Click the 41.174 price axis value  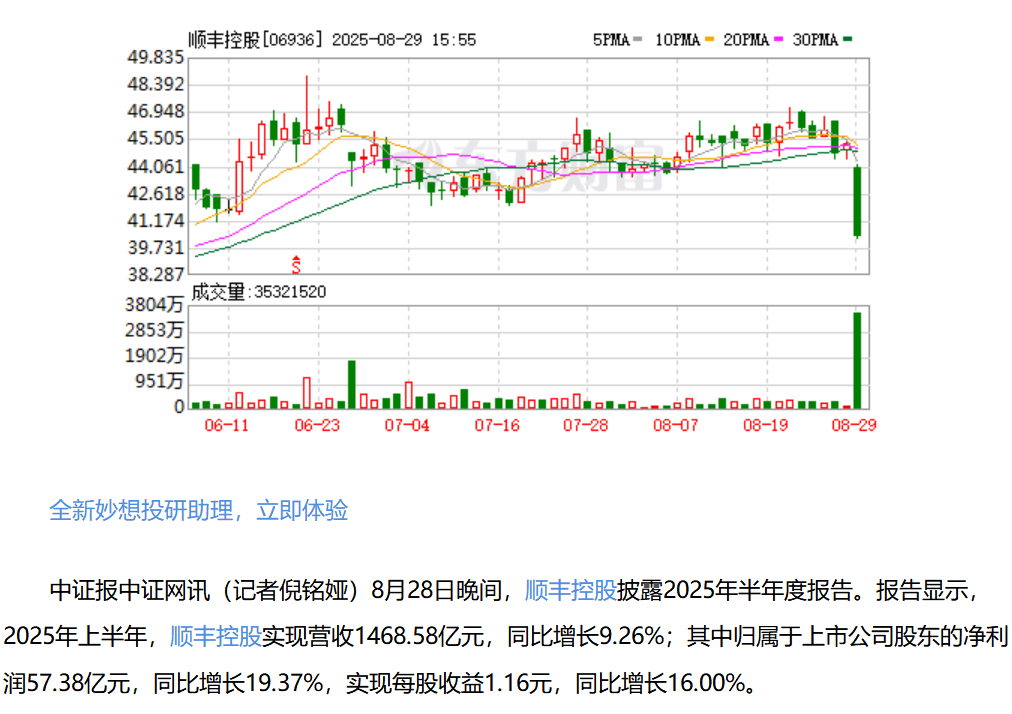[156, 221]
